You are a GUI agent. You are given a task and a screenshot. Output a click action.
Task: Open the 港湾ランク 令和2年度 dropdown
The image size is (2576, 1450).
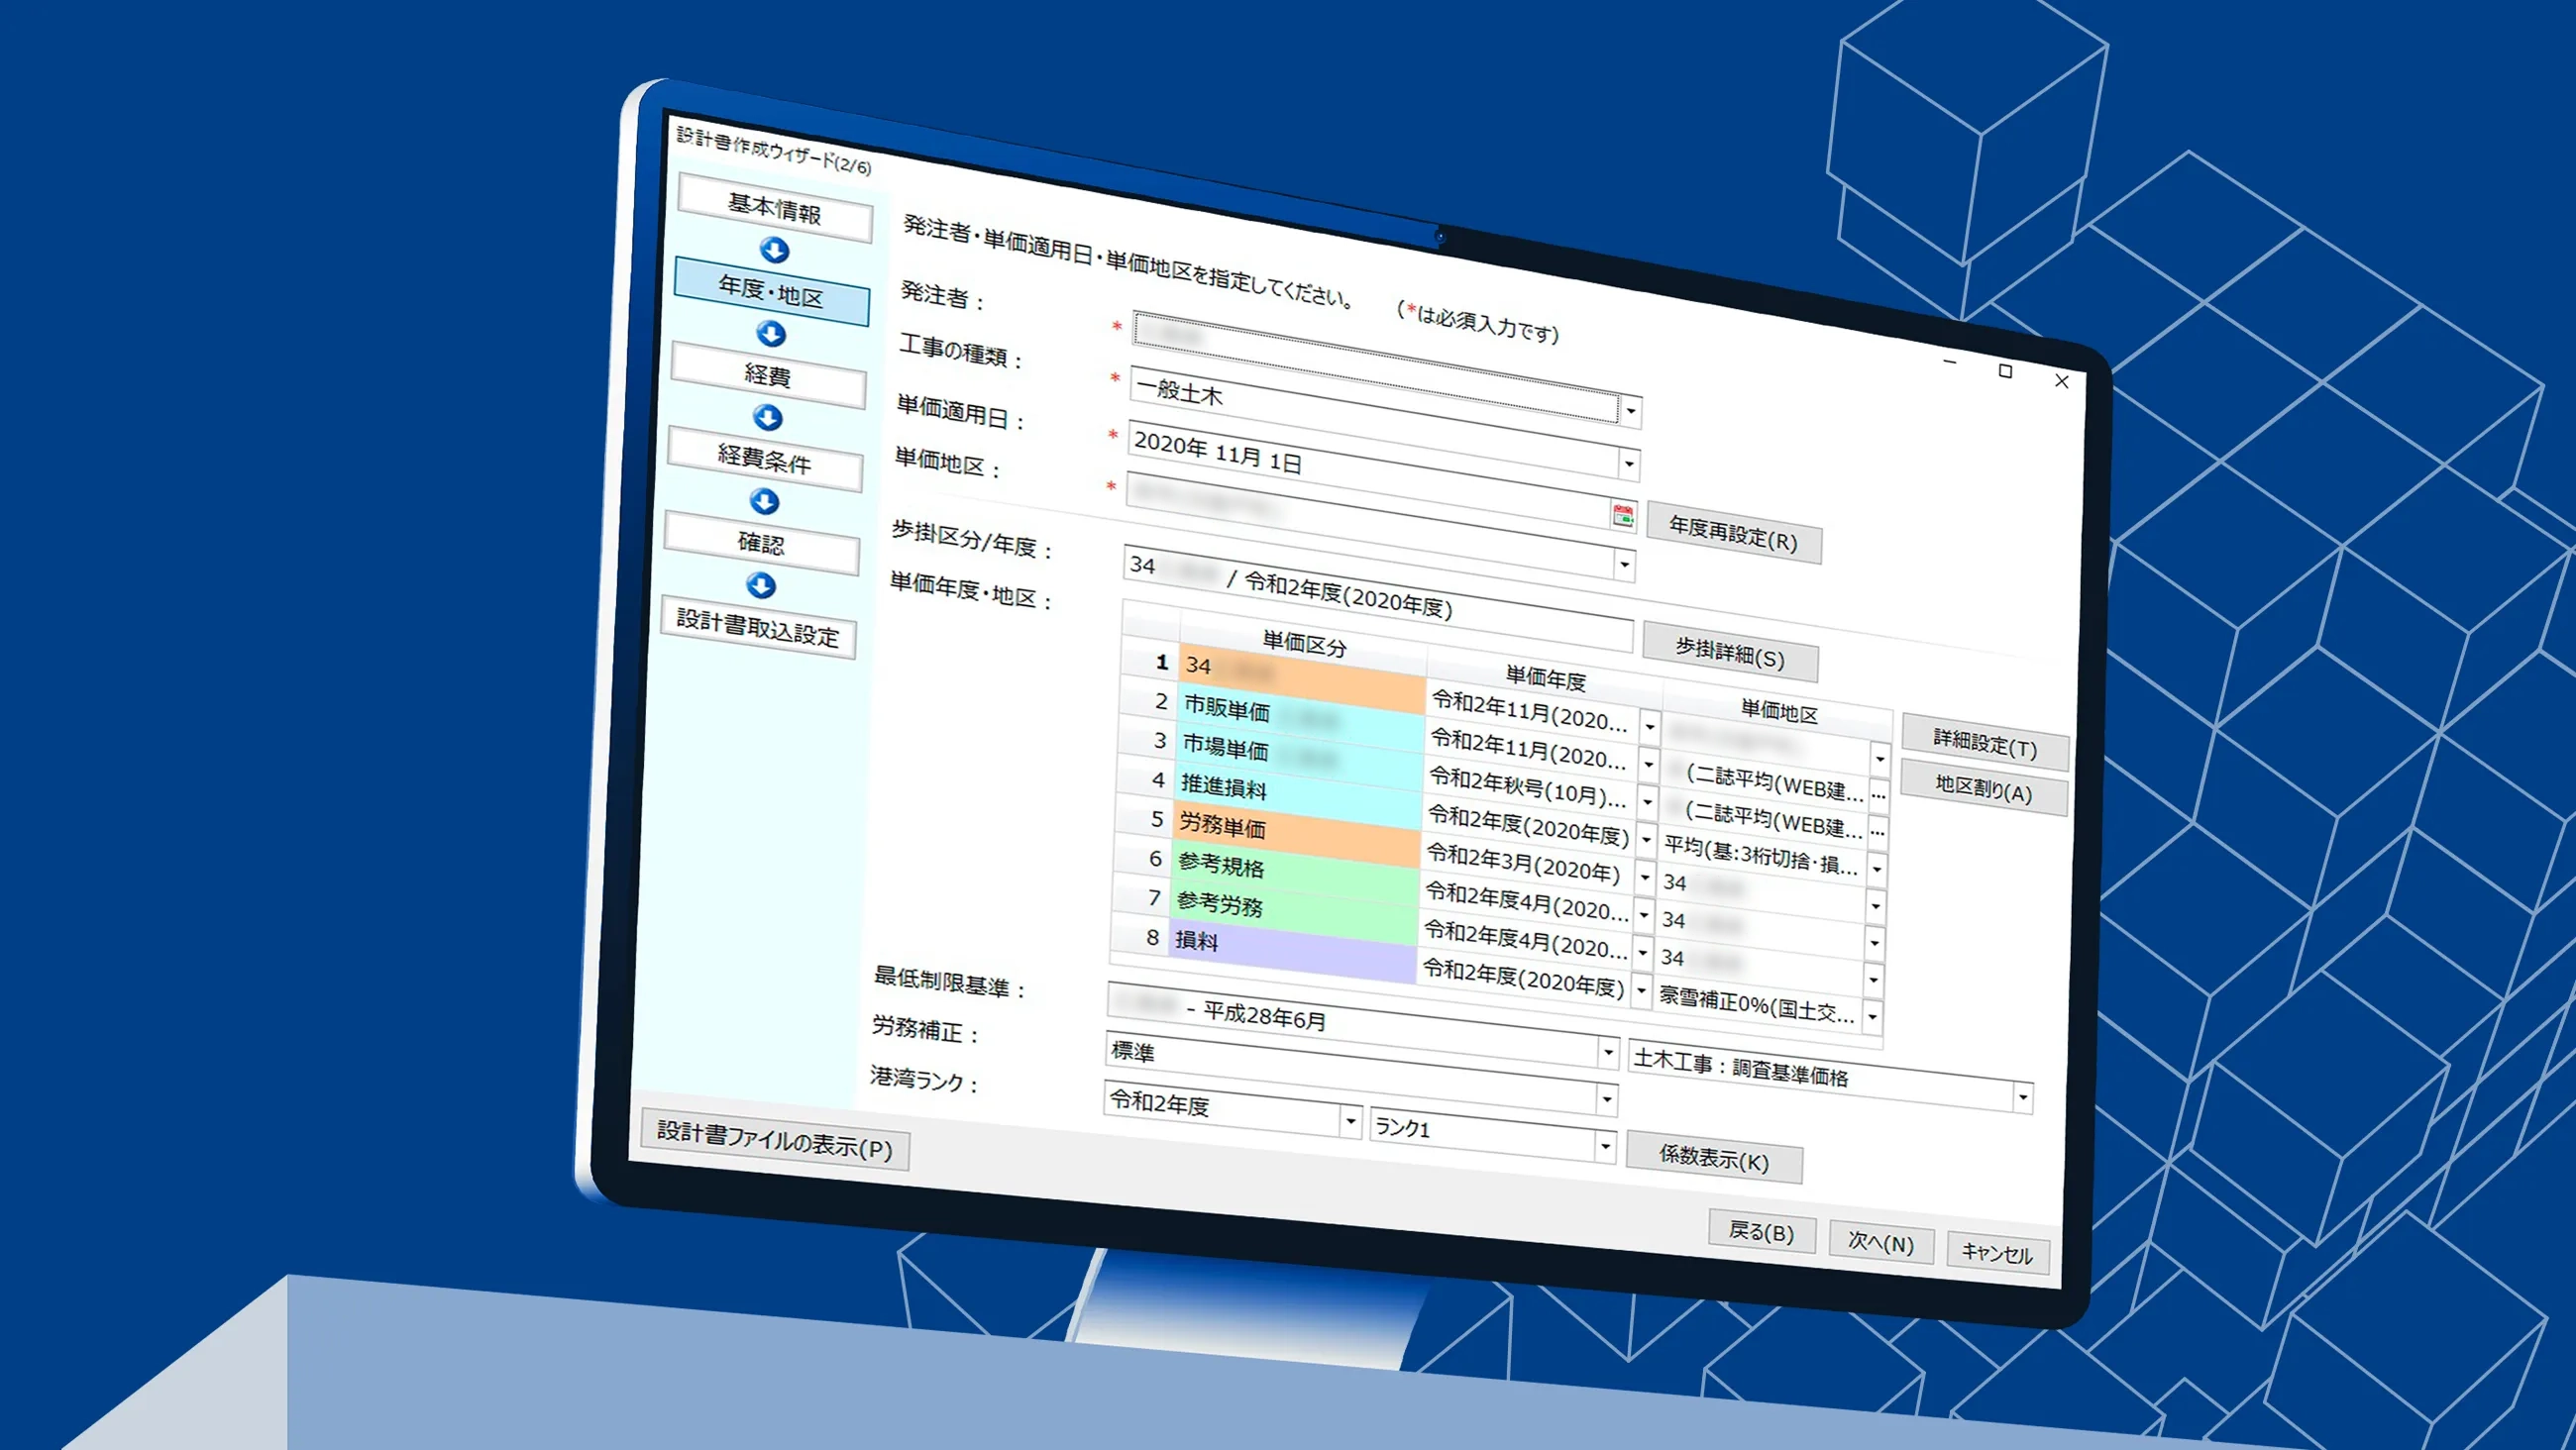tap(1350, 1122)
